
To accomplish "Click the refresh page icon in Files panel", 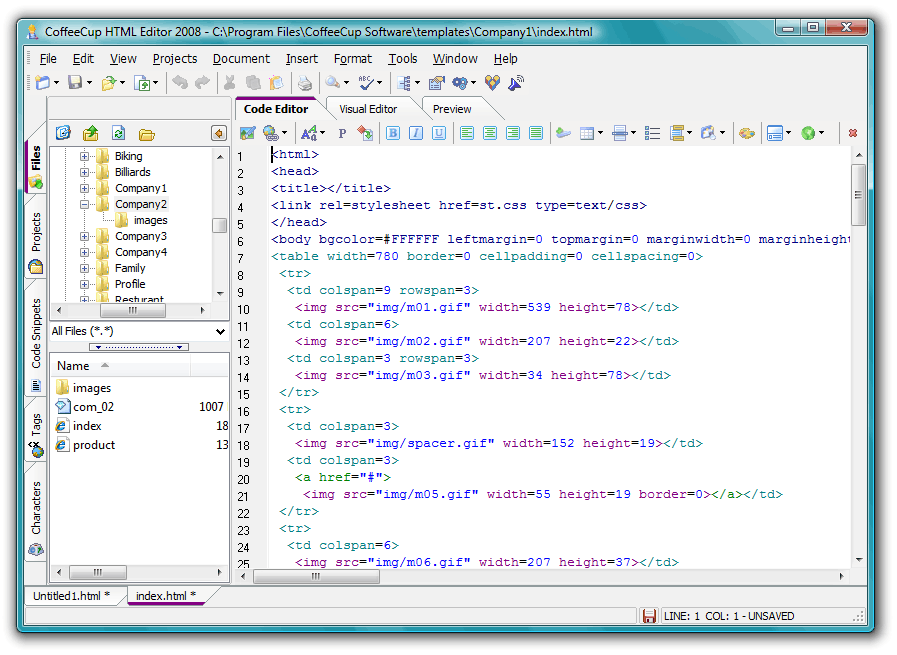I will (118, 134).
